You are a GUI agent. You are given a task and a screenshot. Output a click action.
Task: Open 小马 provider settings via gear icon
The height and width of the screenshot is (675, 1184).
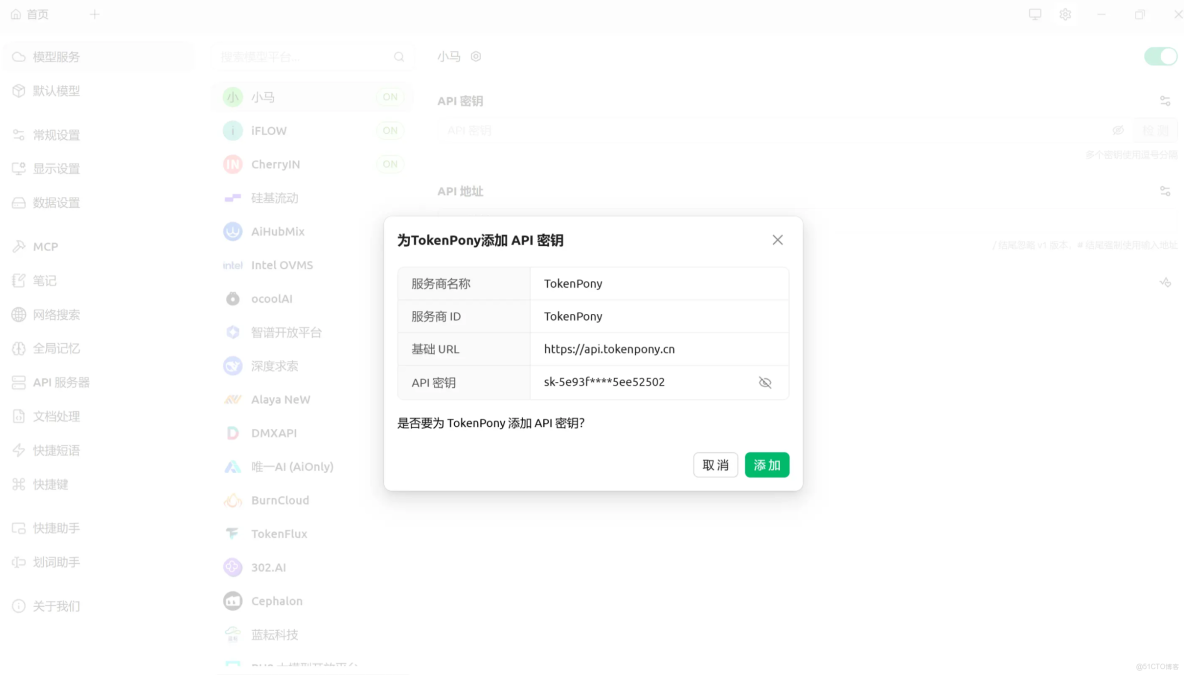pyautogui.click(x=475, y=56)
